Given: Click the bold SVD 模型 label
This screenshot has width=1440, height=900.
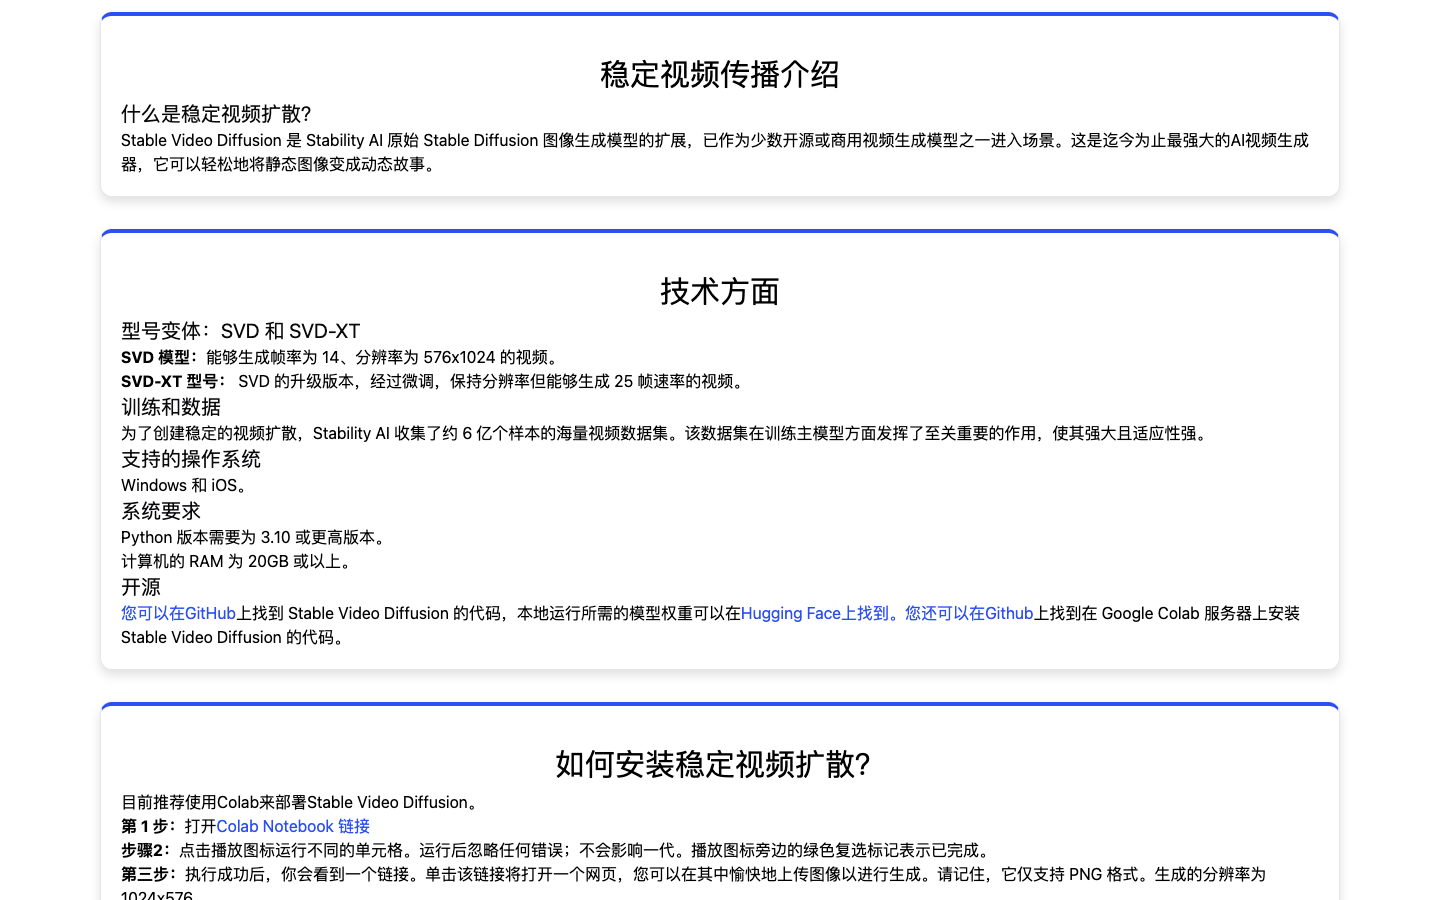Looking at the screenshot, I should pos(158,357).
